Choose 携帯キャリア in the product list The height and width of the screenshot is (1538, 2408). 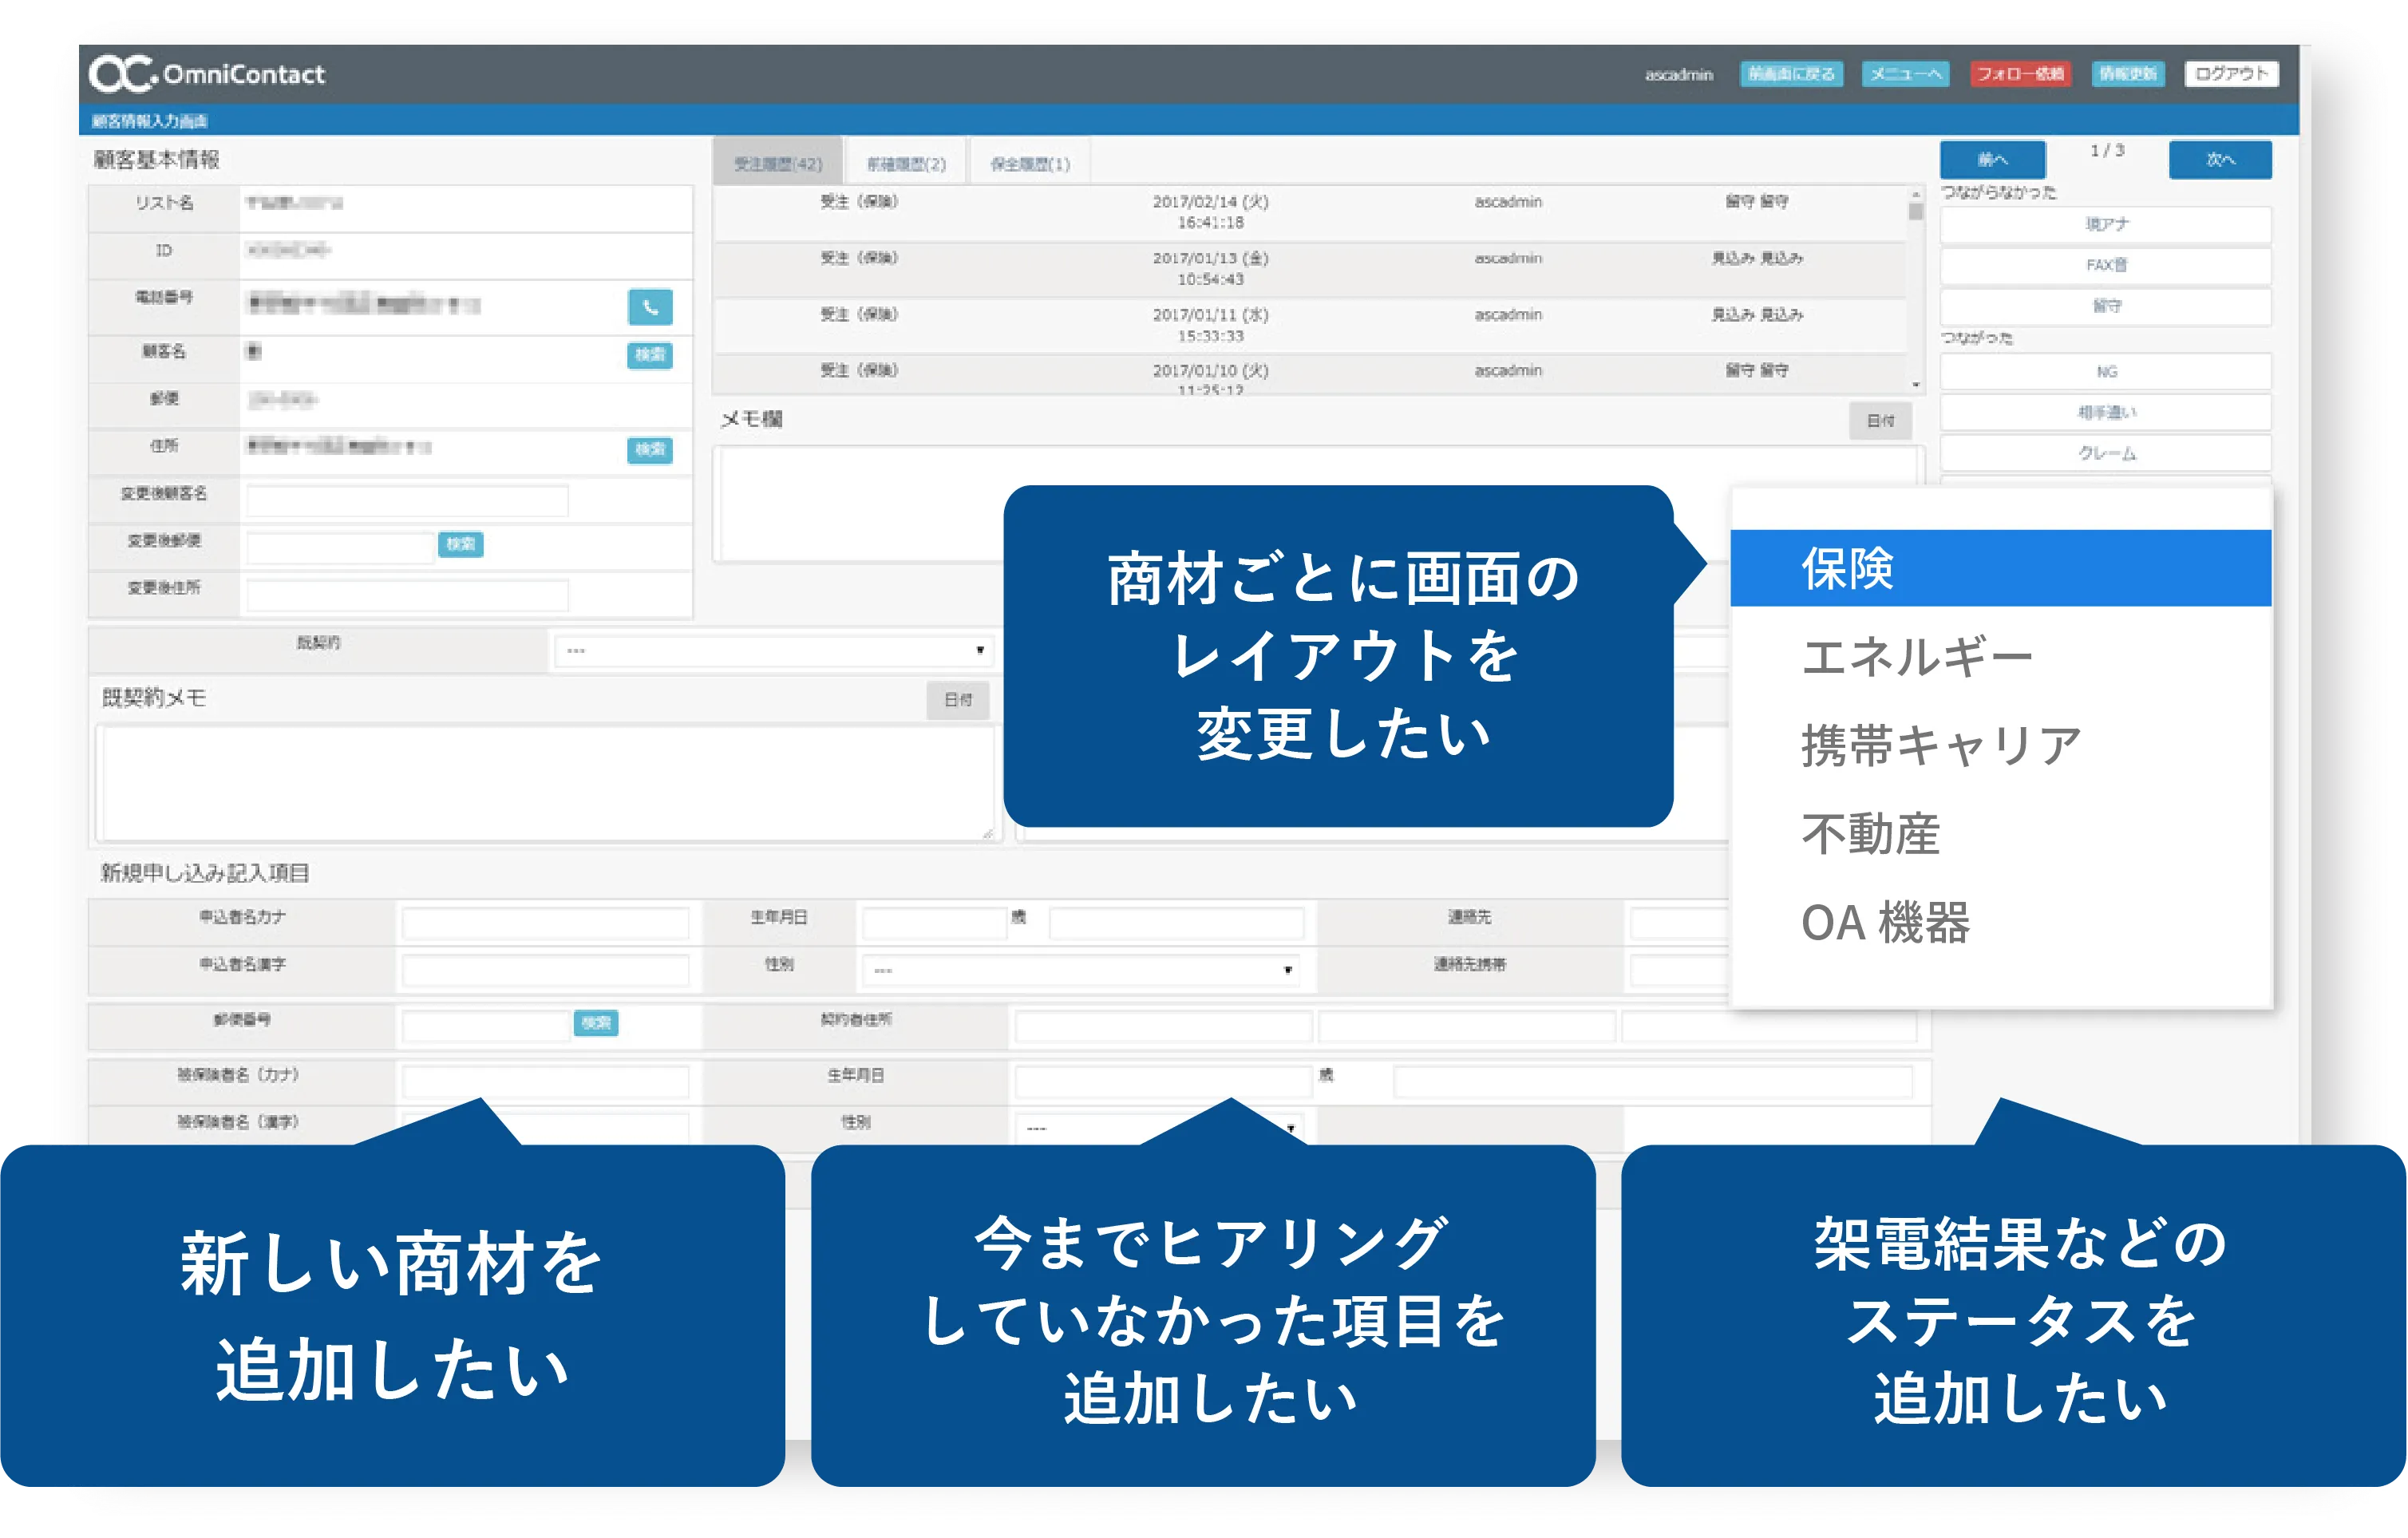[x=2001, y=746]
